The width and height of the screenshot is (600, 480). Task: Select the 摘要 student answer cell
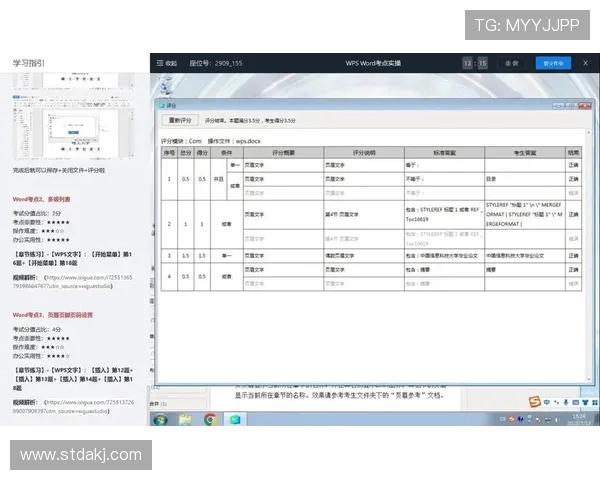525,270
